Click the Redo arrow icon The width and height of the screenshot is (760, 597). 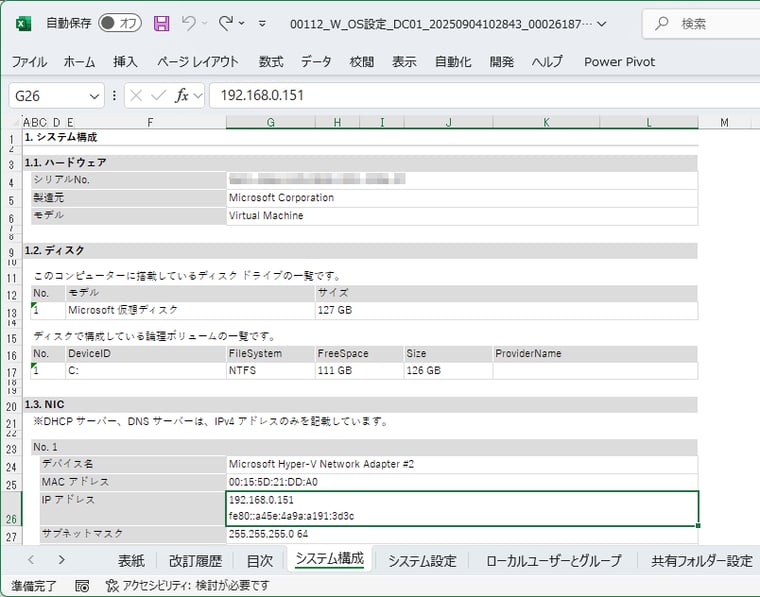click(x=226, y=23)
